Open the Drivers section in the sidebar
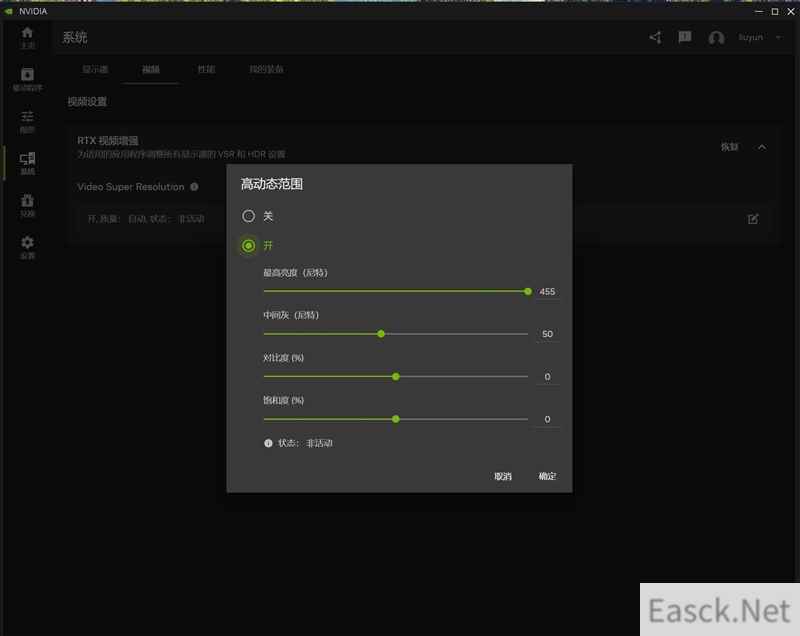This screenshot has height=636, width=800. click(x=28, y=79)
